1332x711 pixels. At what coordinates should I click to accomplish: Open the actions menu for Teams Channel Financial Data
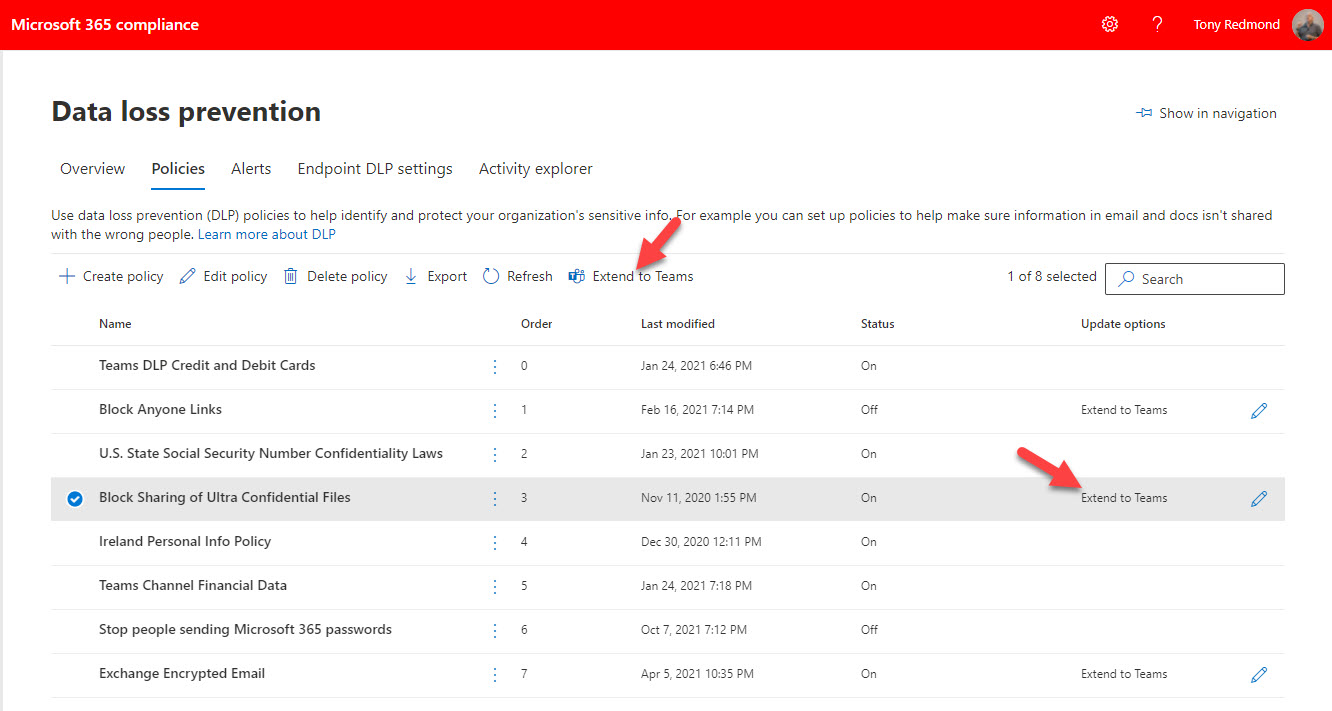(x=494, y=586)
